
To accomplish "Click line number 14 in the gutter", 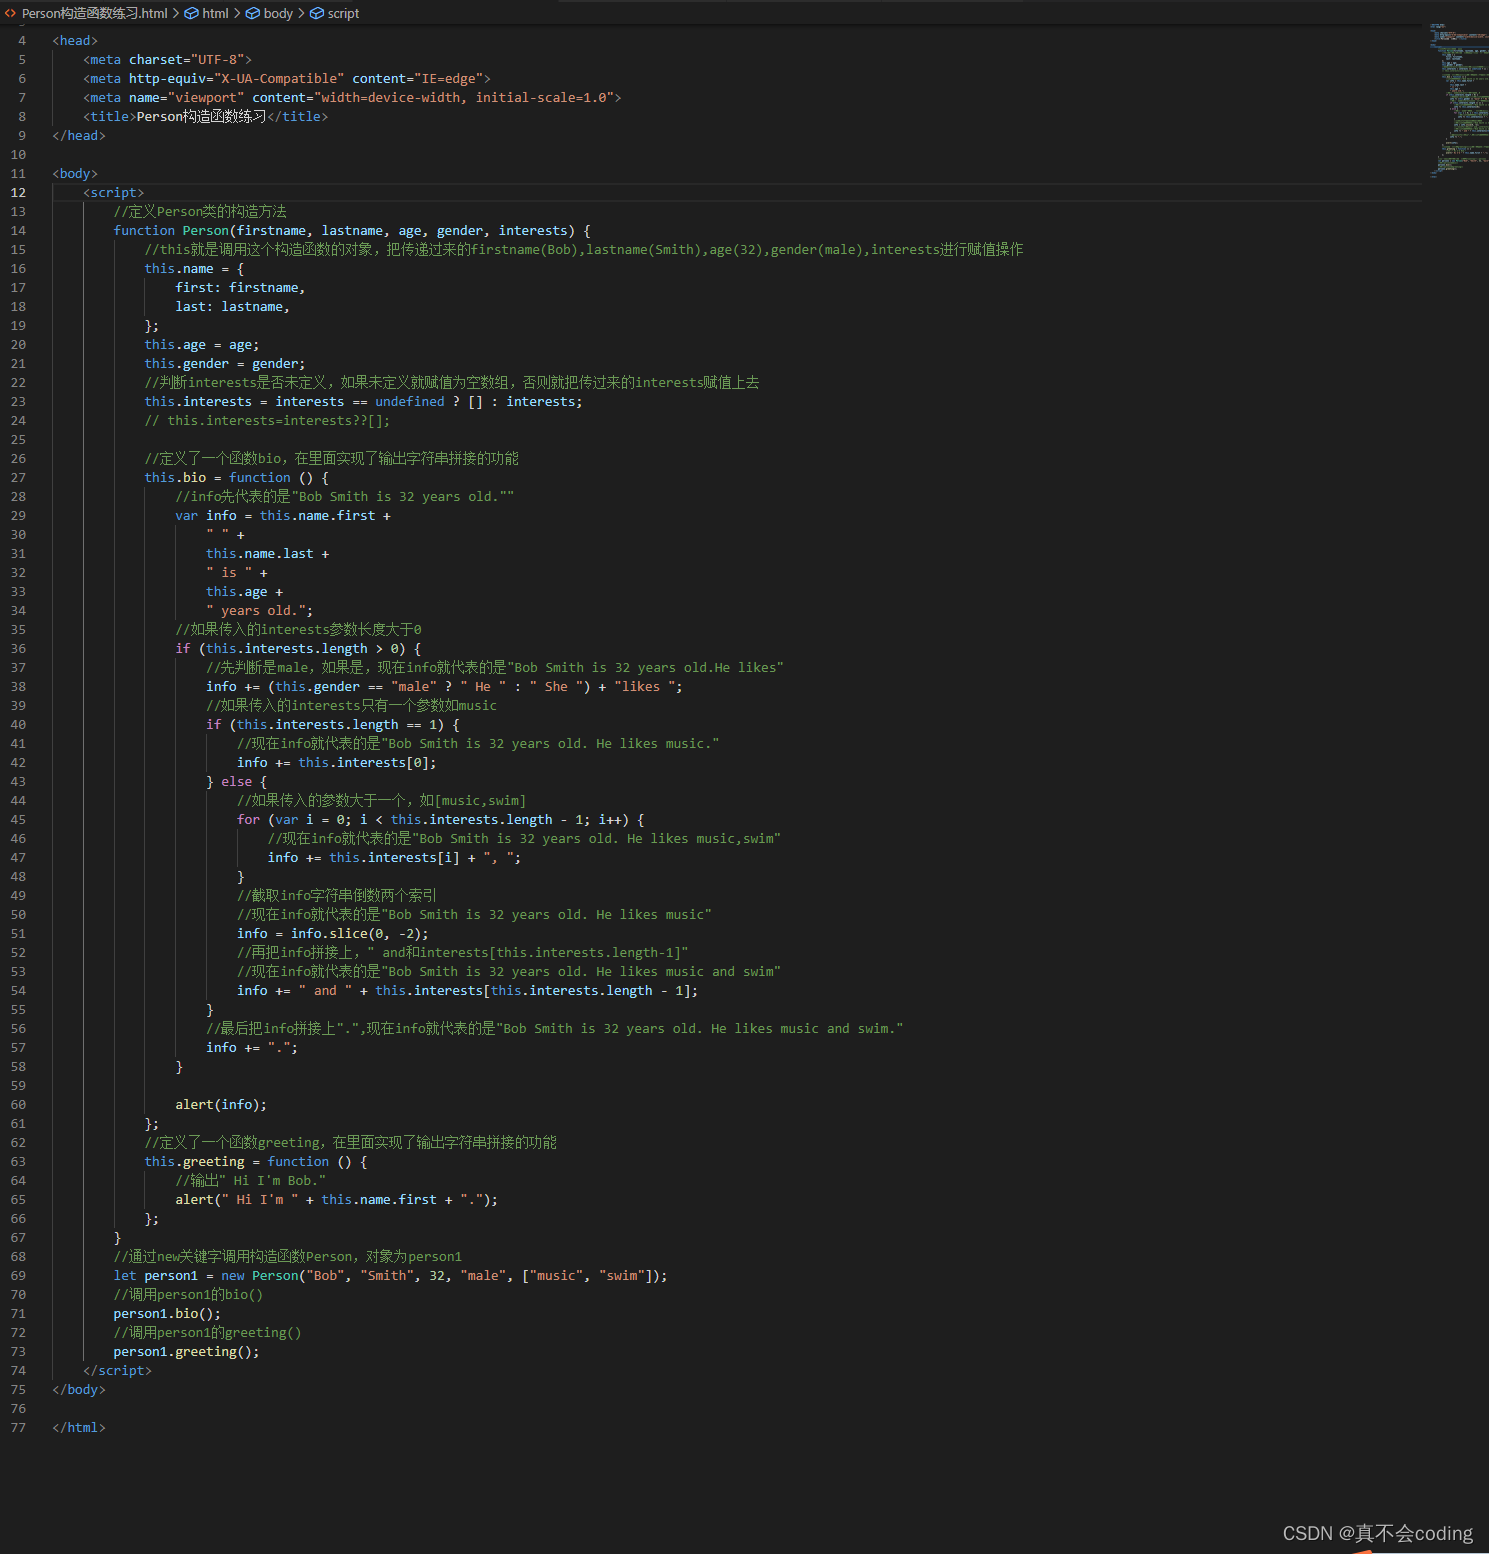I will tap(18, 230).
